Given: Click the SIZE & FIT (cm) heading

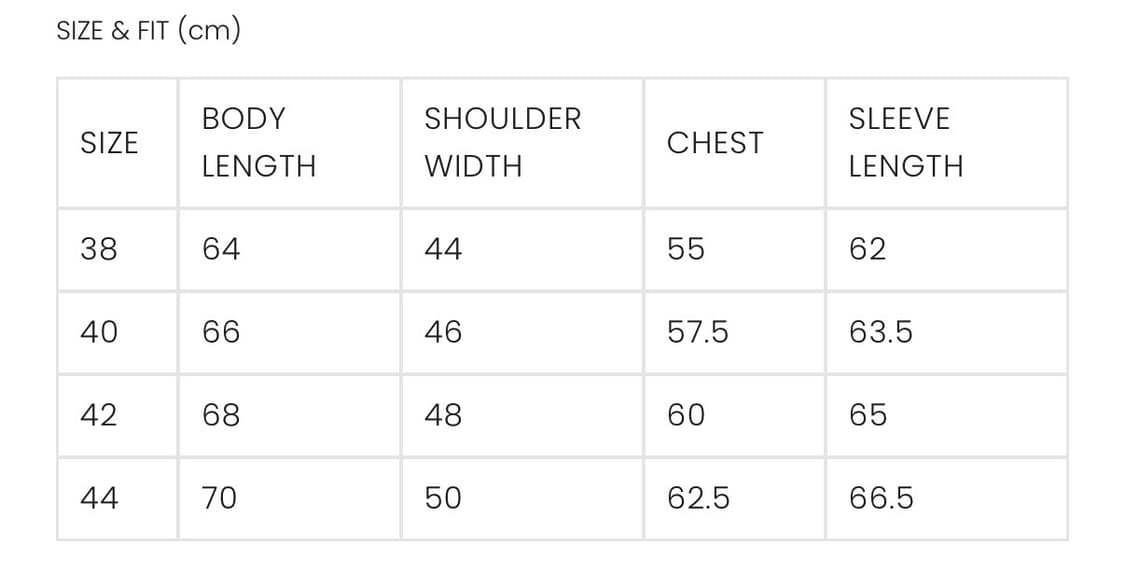Looking at the screenshot, I should coord(148,31).
